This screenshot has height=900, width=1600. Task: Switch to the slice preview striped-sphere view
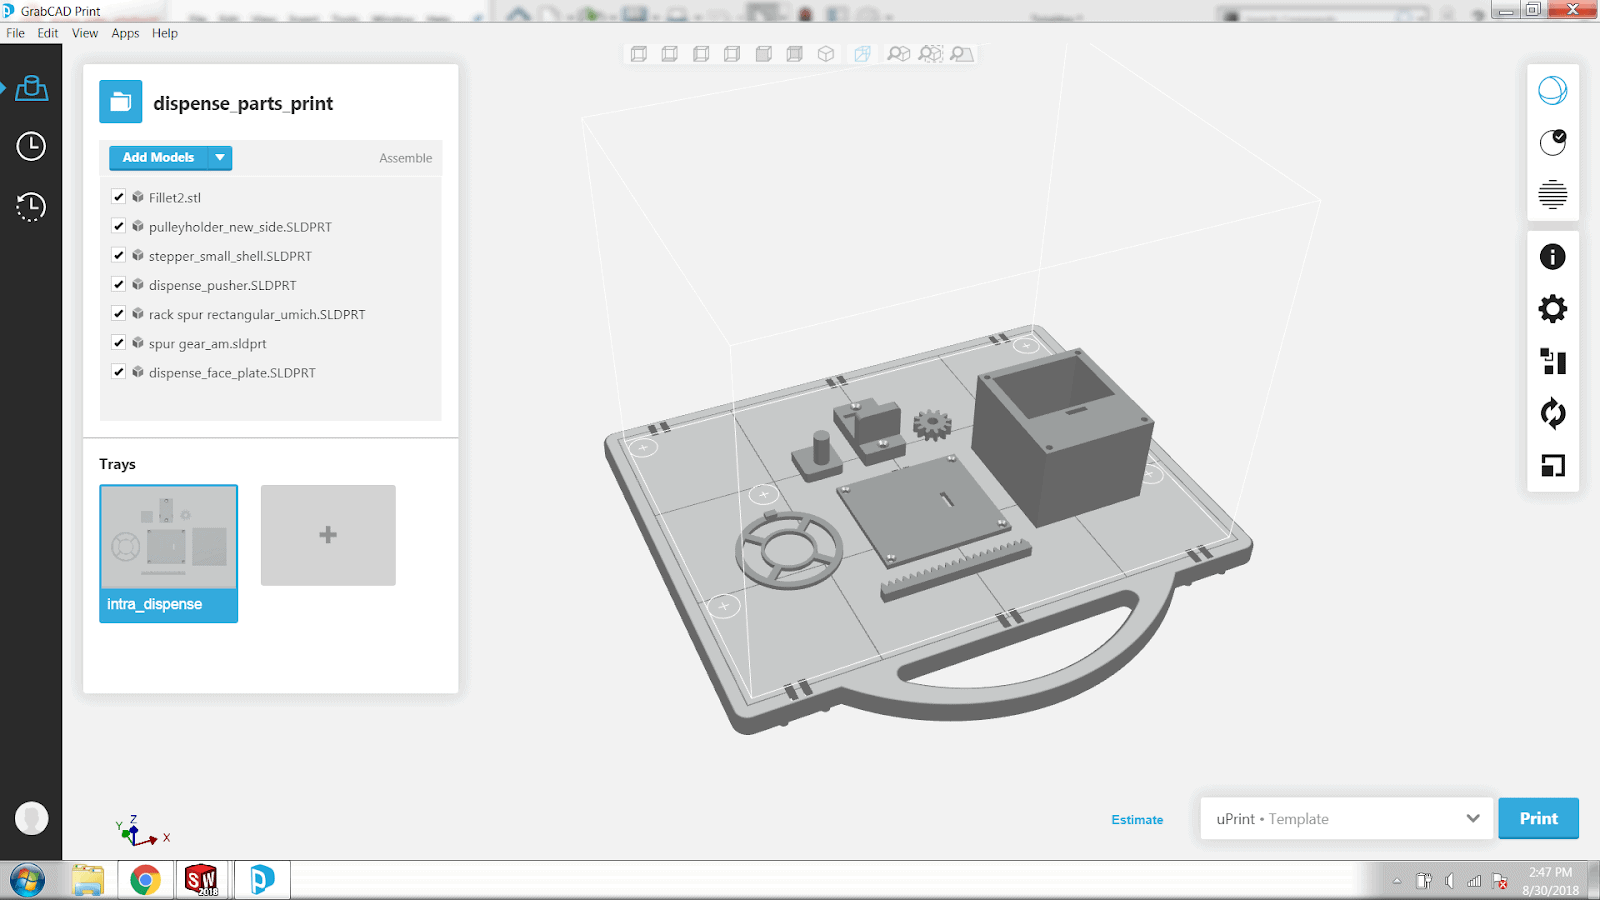click(1552, 194)
